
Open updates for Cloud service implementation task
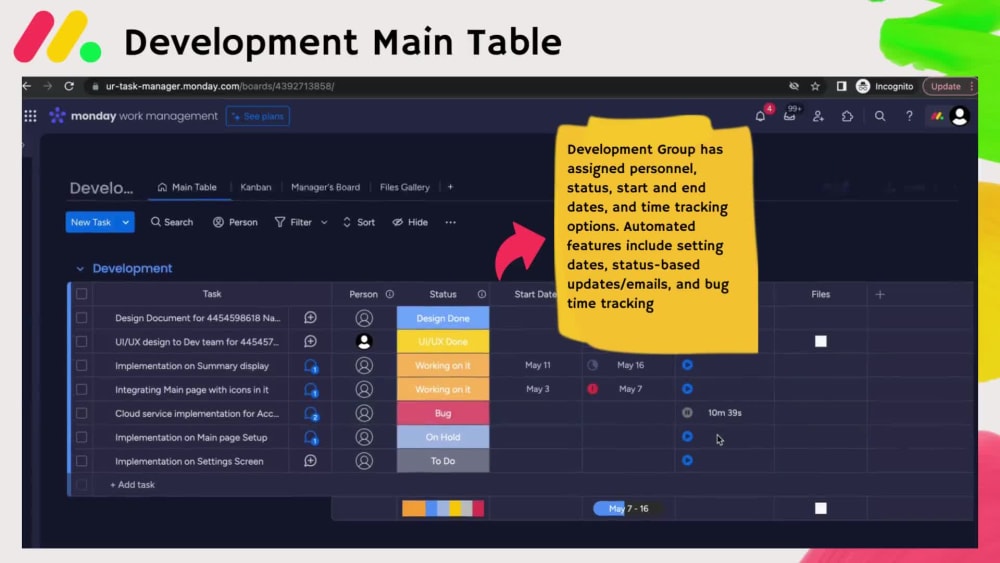point(311,413)
